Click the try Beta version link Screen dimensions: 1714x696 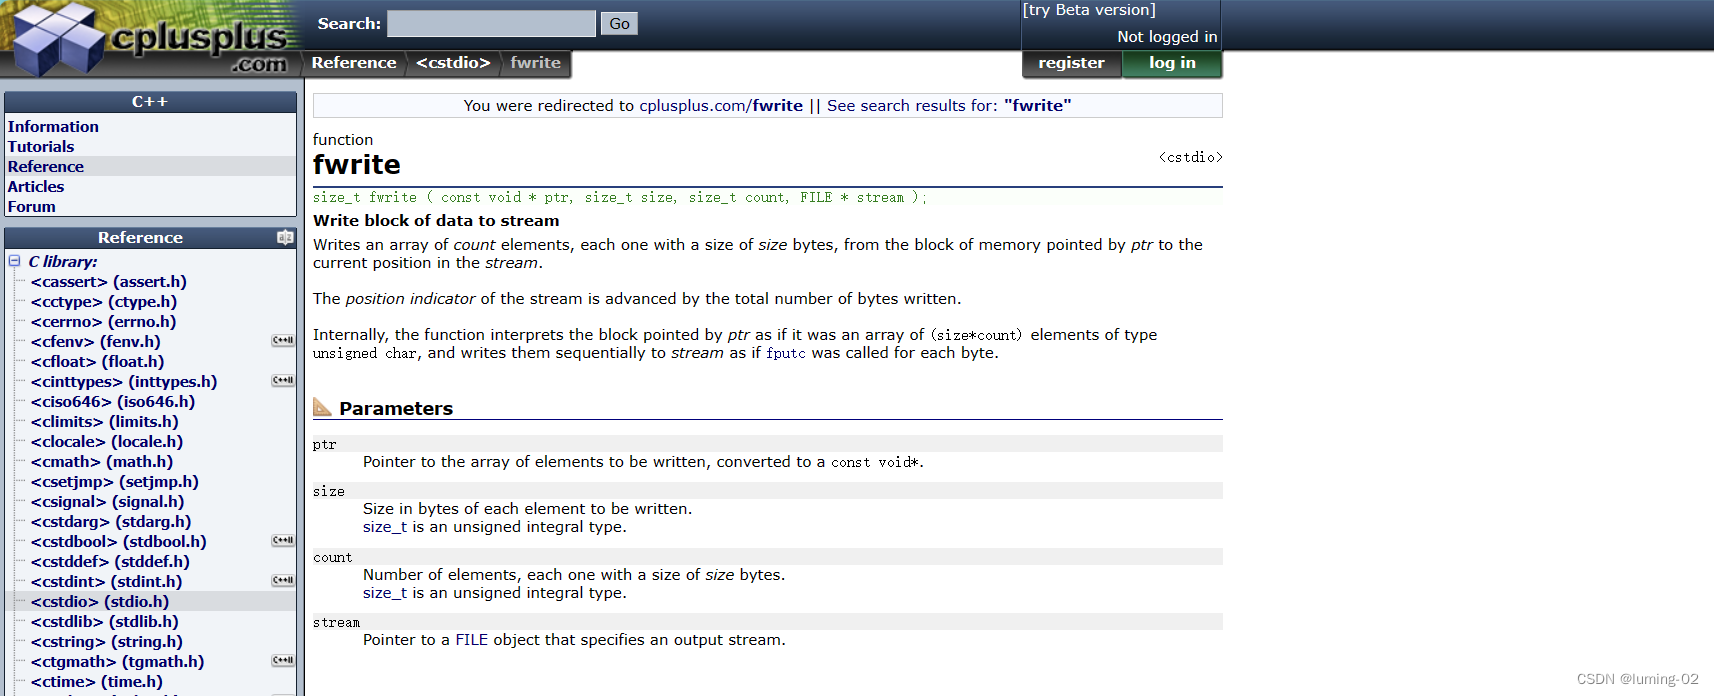pos(1089,10)
